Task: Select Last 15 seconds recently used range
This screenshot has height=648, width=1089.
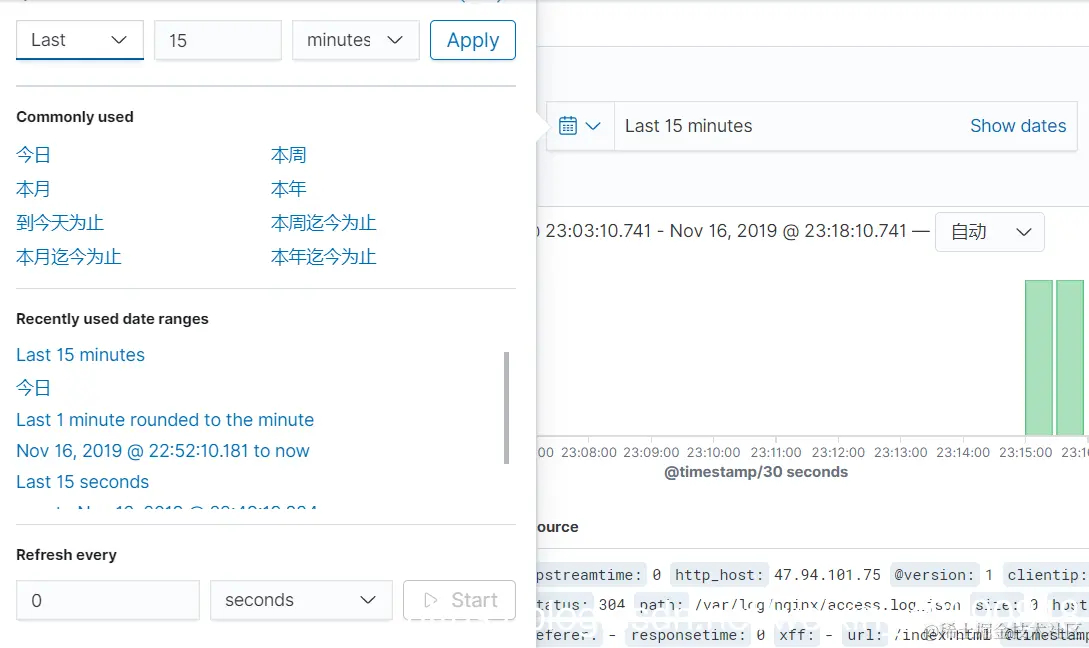Action: [82, 482]
